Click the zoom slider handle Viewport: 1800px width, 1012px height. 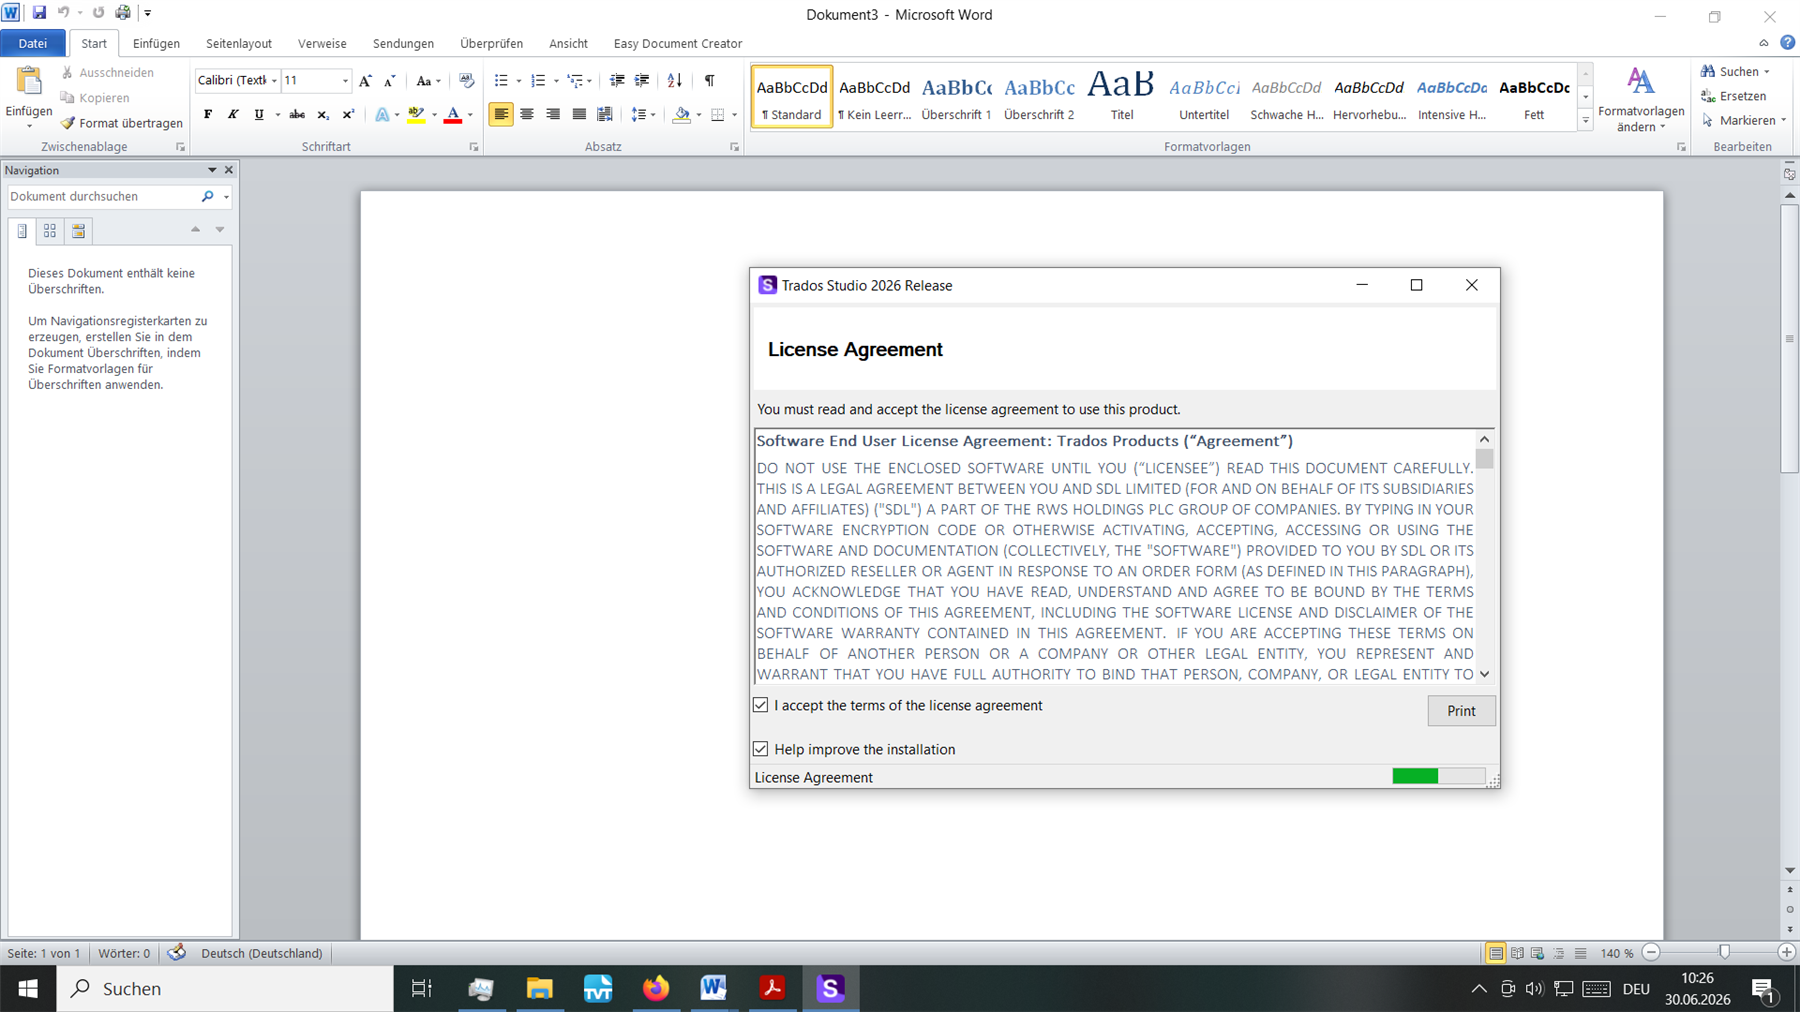(x=1724, y=952)
